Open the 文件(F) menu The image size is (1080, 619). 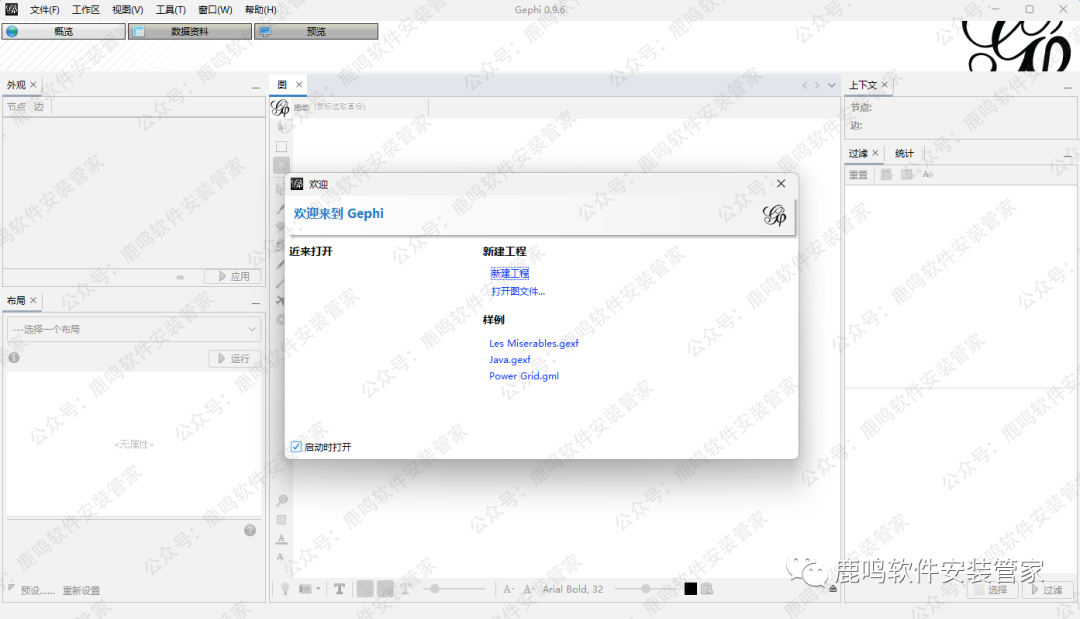44,10
